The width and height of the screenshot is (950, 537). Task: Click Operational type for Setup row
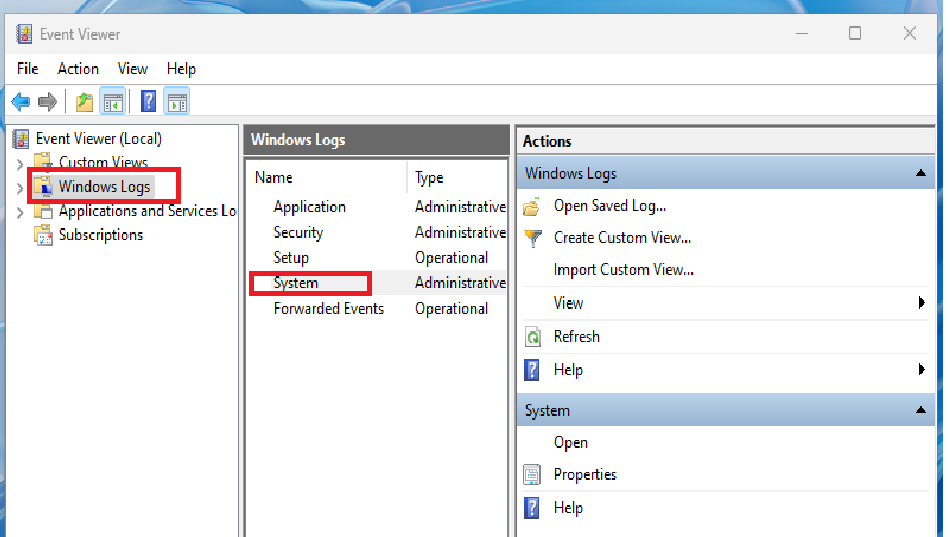(451, 258)
